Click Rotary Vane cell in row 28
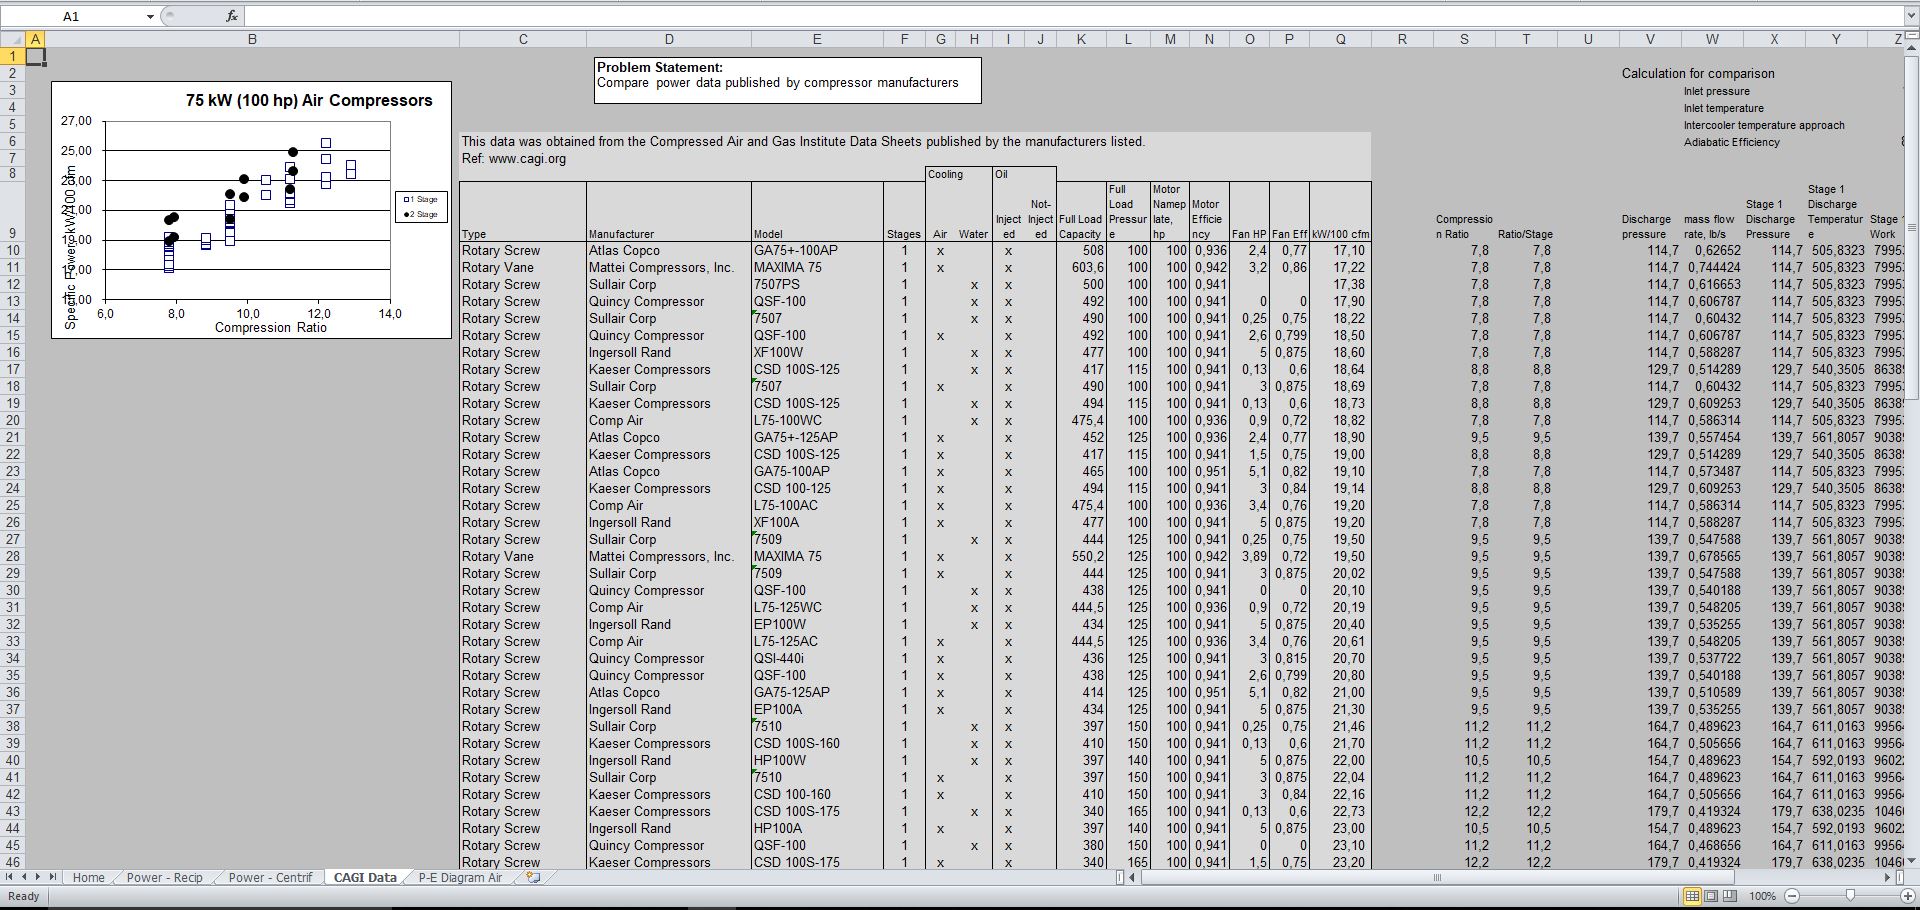Image resolution: width=1920 pixels, height=910 pixels. click(523, 556)
